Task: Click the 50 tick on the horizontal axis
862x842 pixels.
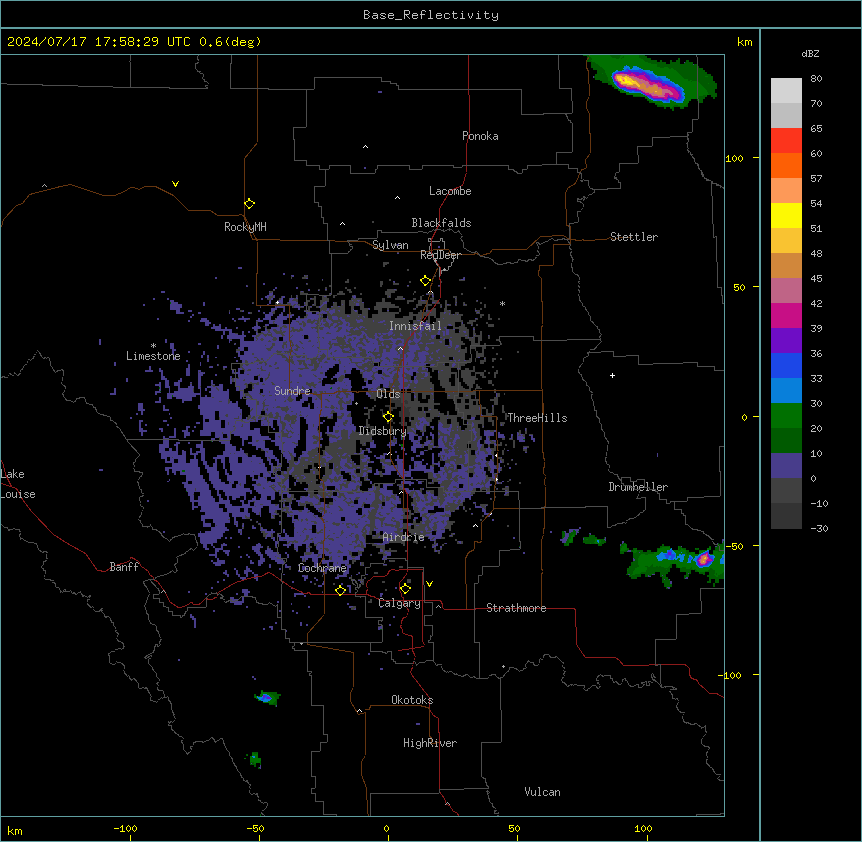Action: coord(515,829)
